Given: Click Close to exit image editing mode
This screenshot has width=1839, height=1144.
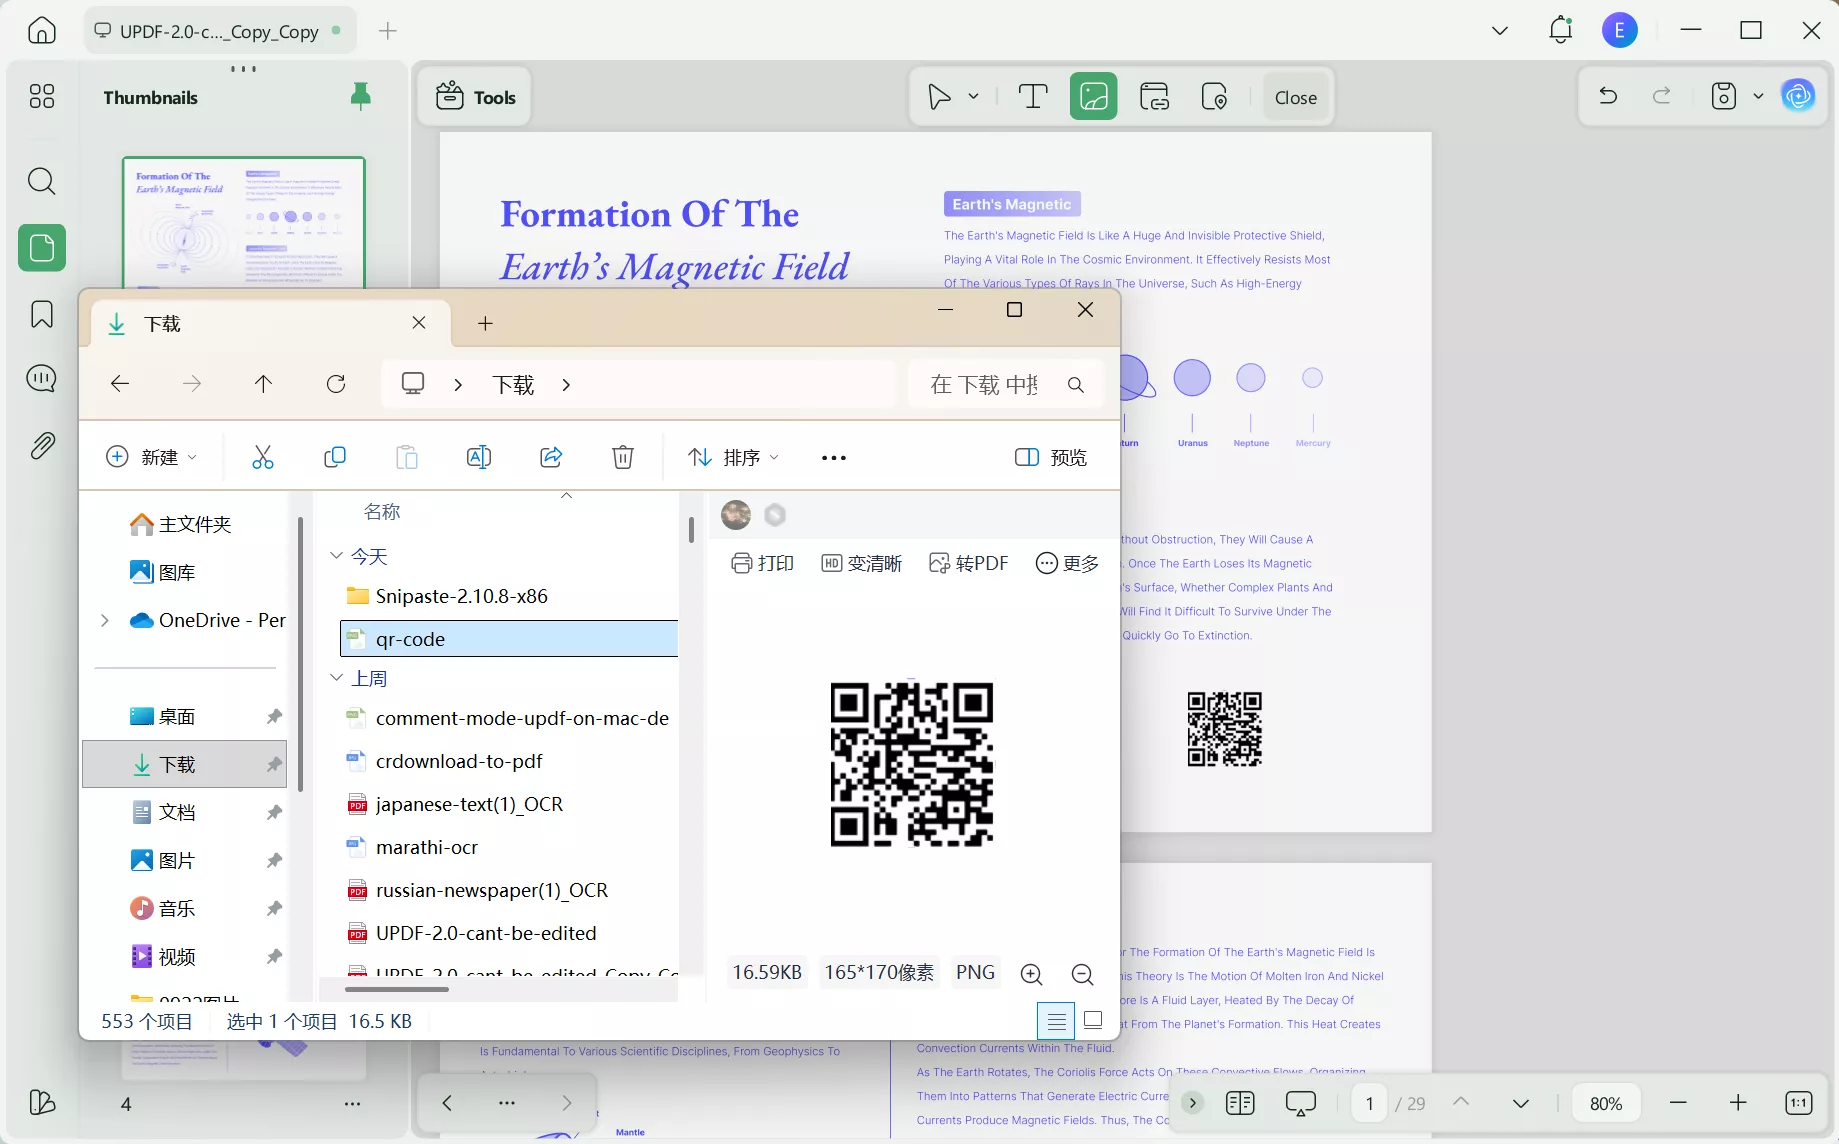Looking at the screenshot, I should [1295, 96].
